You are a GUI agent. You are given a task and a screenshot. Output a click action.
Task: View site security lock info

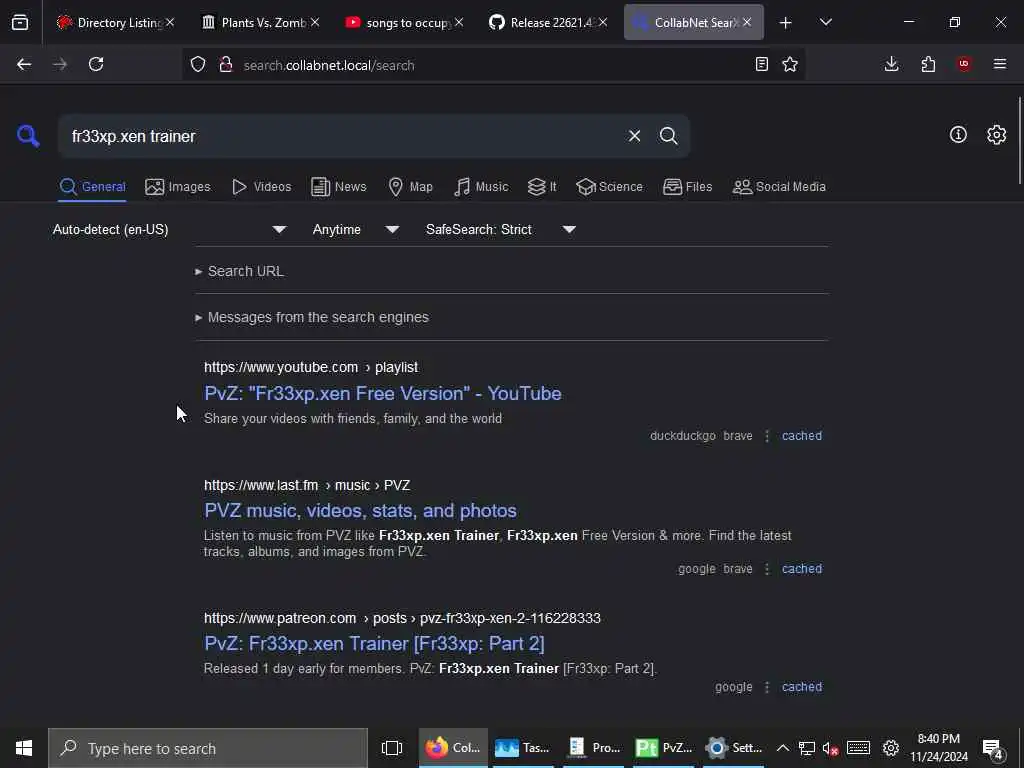tap(226, 65)
